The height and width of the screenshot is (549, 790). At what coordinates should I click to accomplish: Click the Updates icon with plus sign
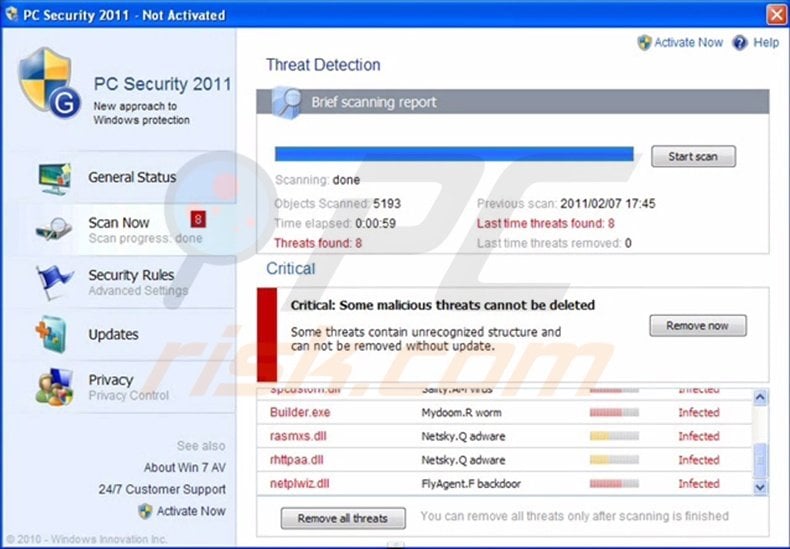point(51,334)
